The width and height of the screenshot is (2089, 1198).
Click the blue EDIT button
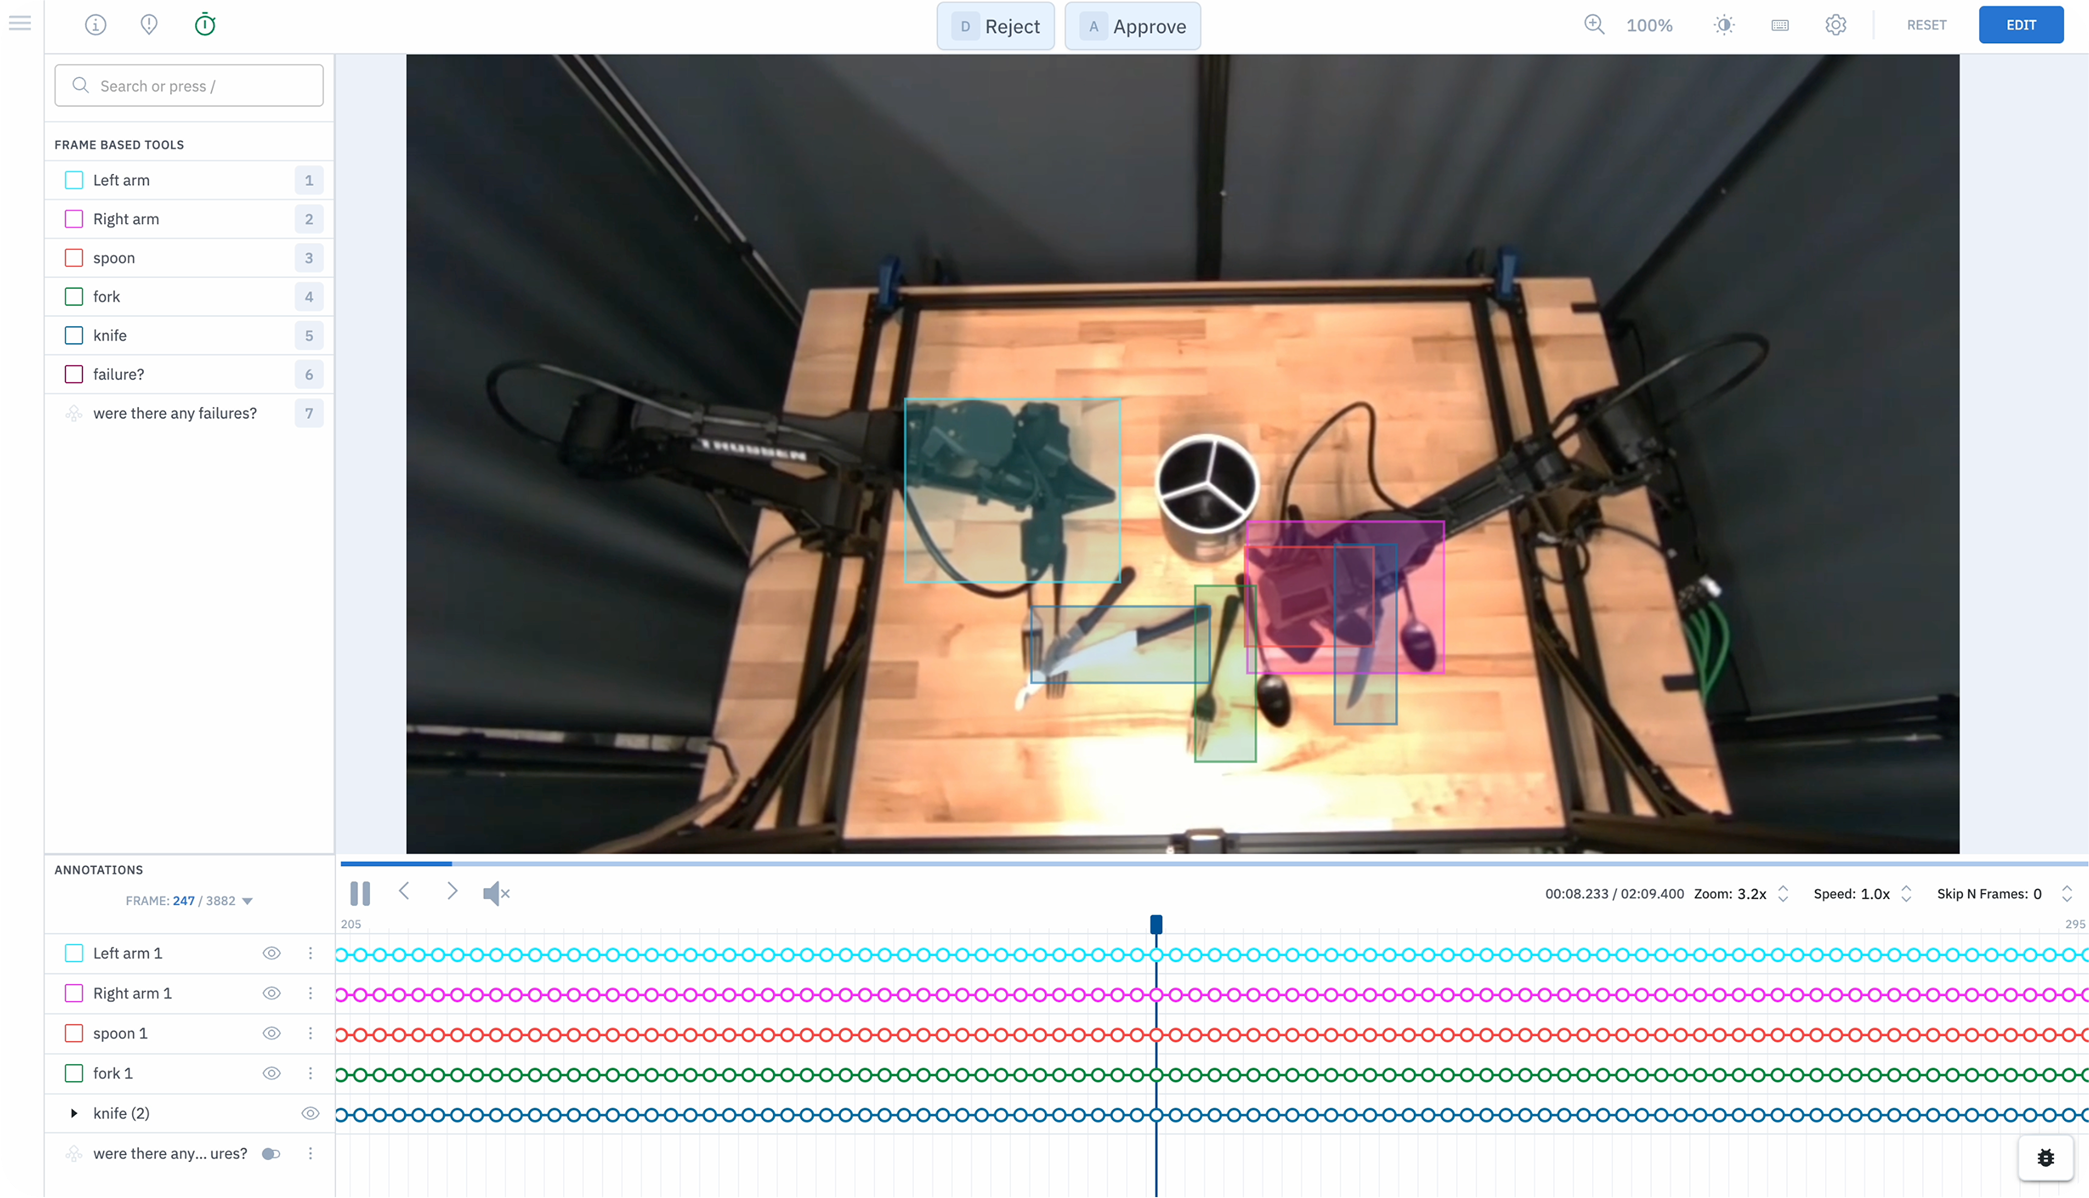[2020, 25]
